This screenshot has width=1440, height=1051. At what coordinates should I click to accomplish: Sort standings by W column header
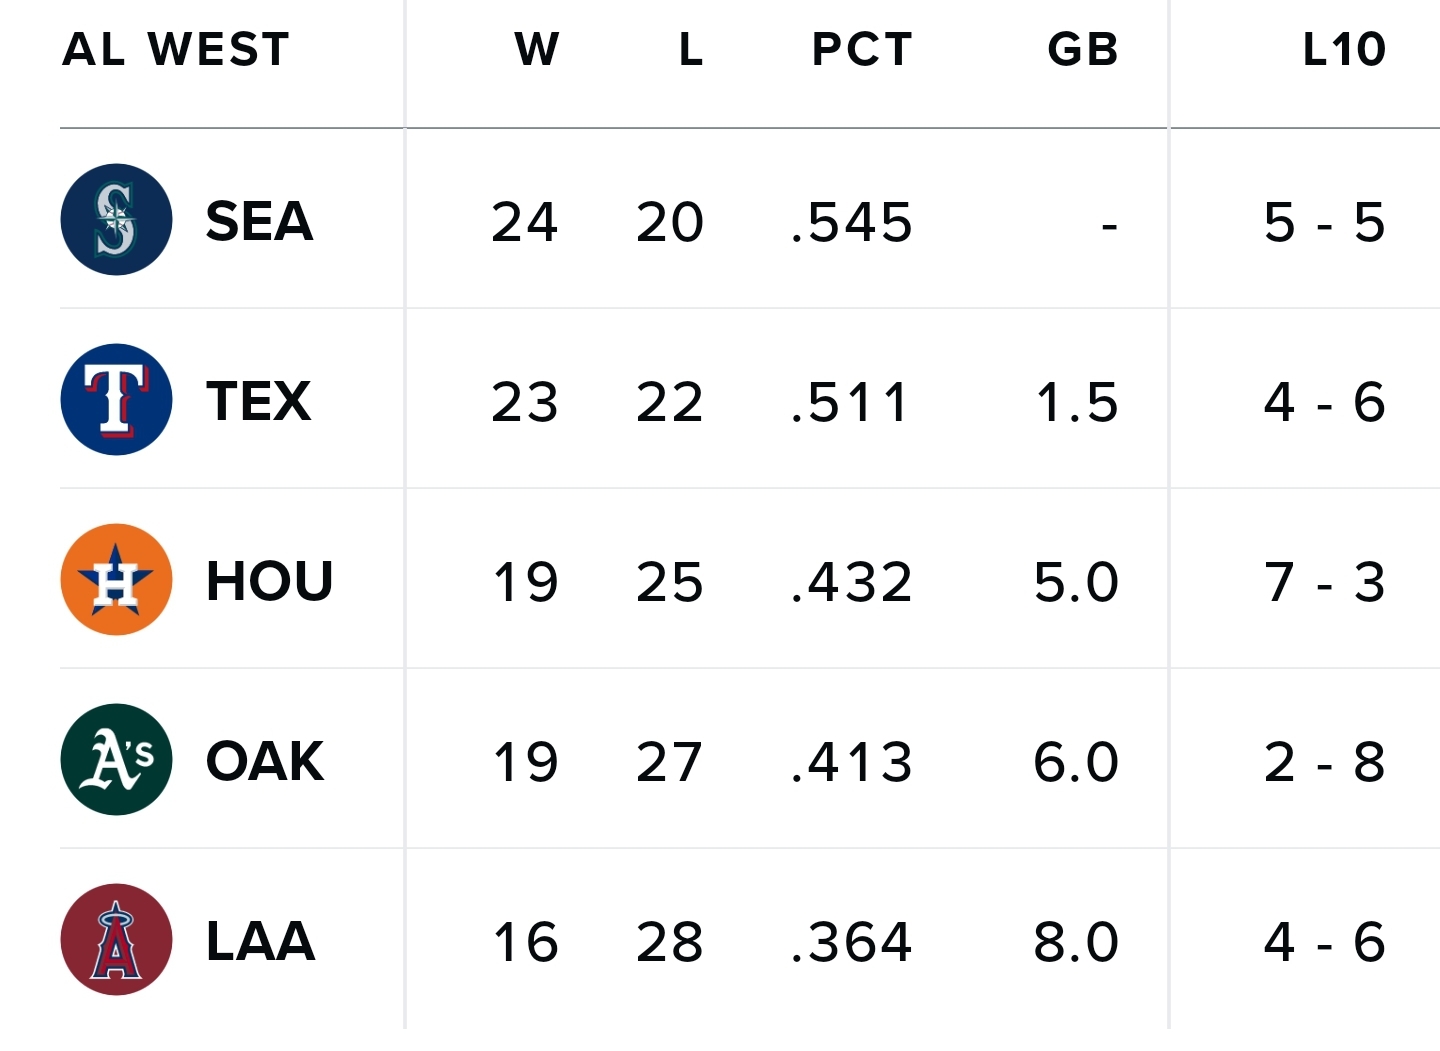pyautogui.click(x=536, y=49)
